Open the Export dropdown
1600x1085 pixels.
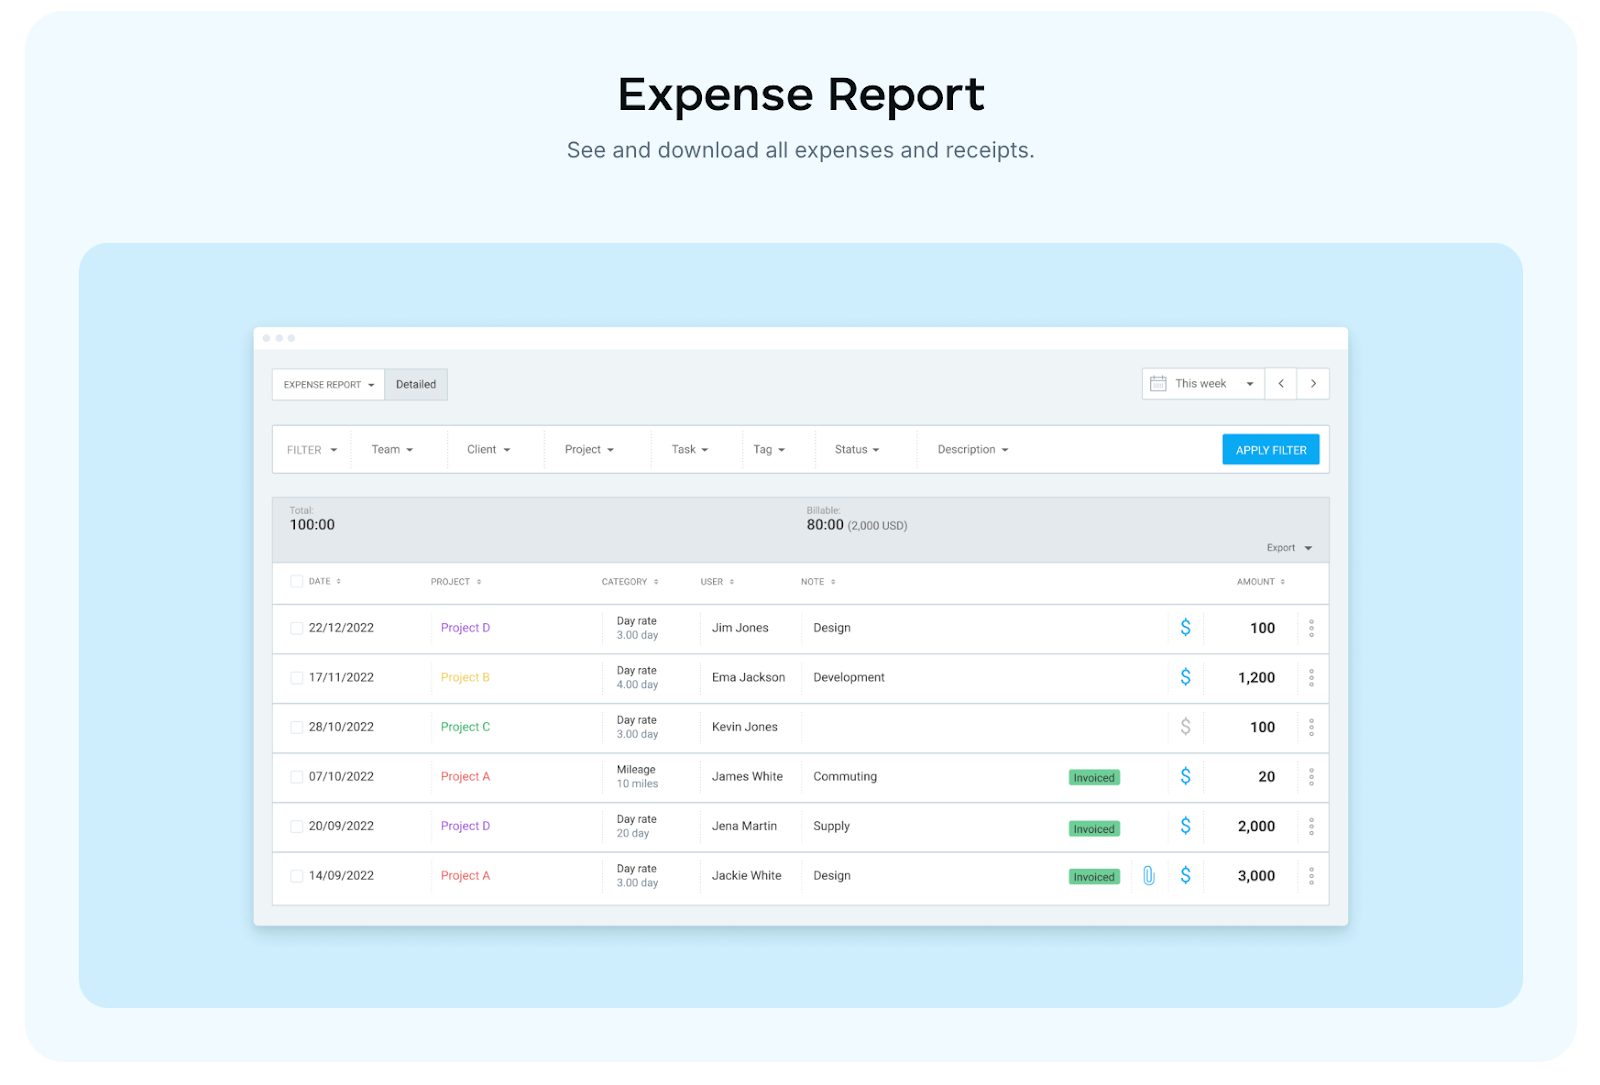click(1288, 548)
